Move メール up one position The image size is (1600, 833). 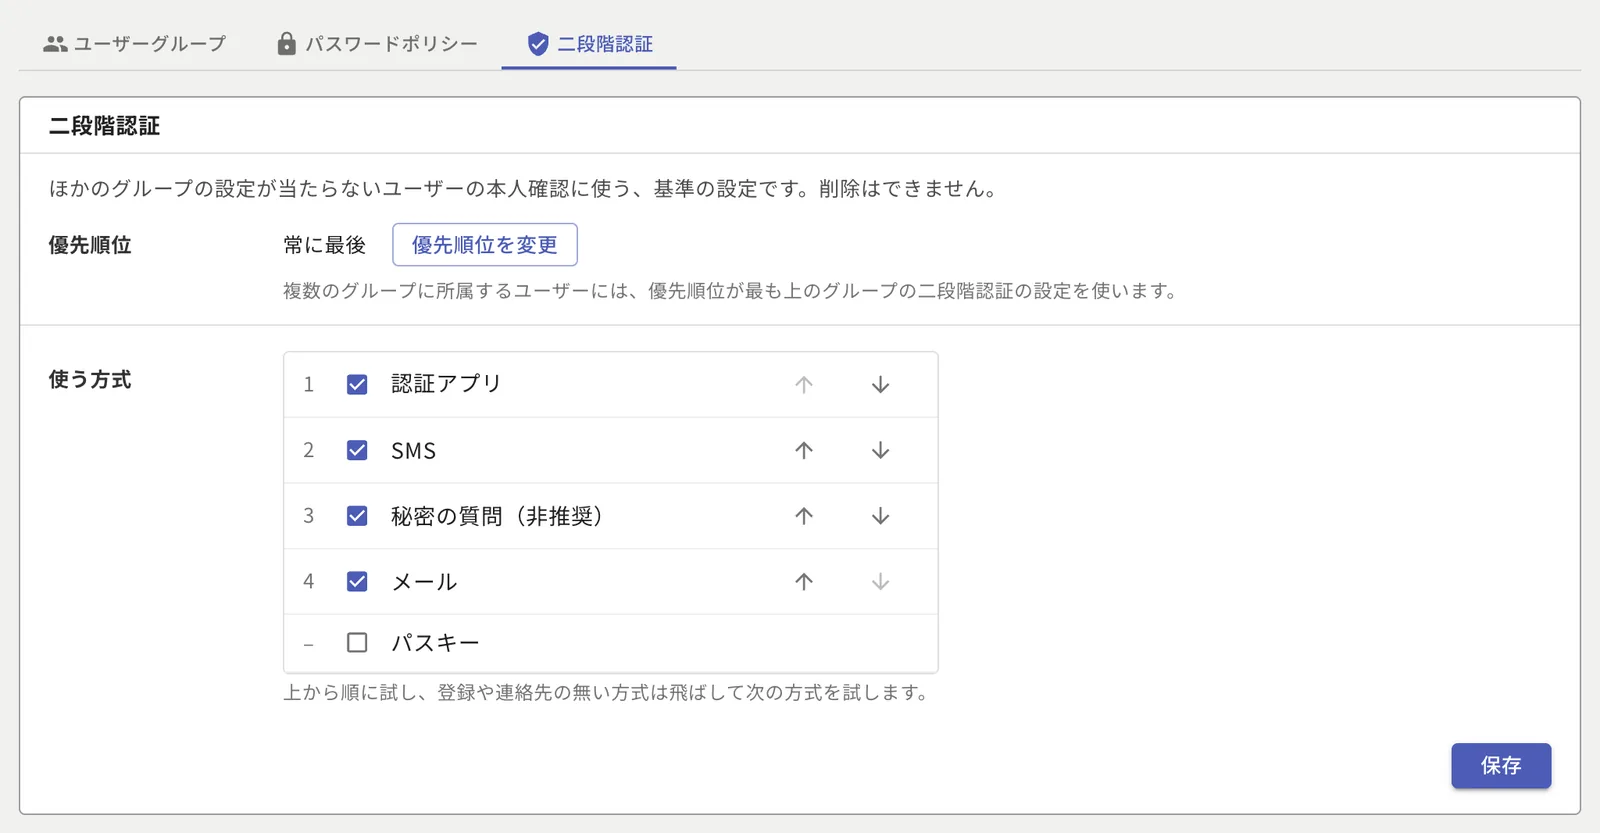[804, 582]
